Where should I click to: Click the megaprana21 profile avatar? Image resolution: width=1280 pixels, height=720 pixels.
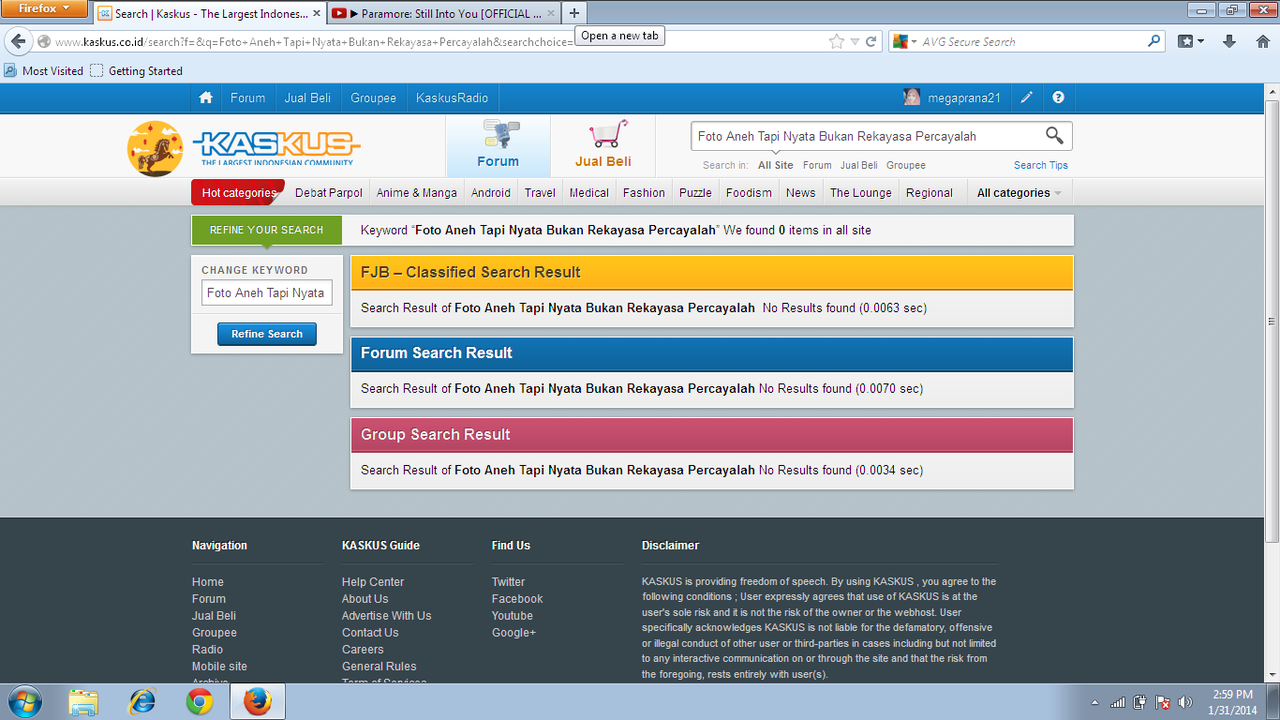point(912,97)
